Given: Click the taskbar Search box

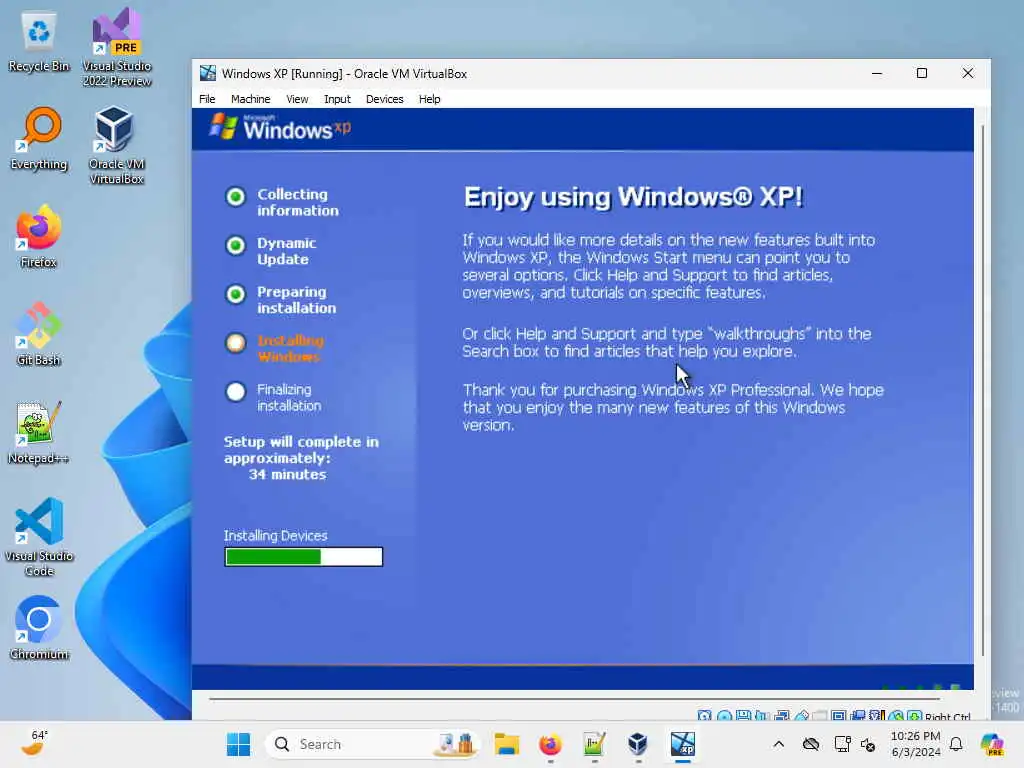Looking at the screenshot, I should click(372, 744).
